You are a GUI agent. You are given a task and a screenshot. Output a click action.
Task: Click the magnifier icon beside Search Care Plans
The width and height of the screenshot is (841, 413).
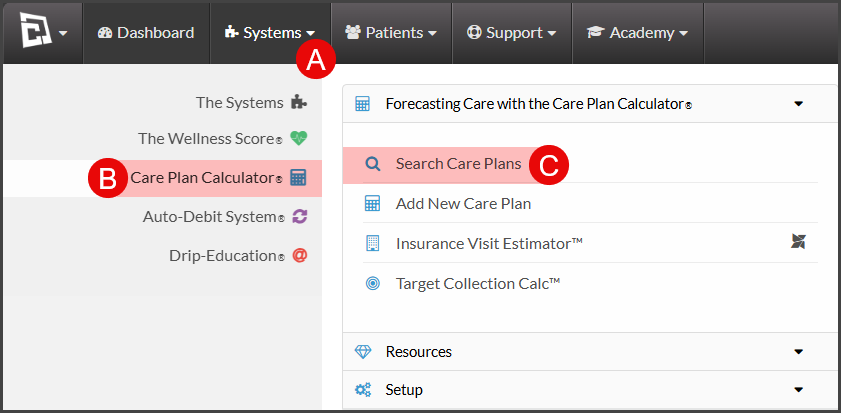coord(372,164)
